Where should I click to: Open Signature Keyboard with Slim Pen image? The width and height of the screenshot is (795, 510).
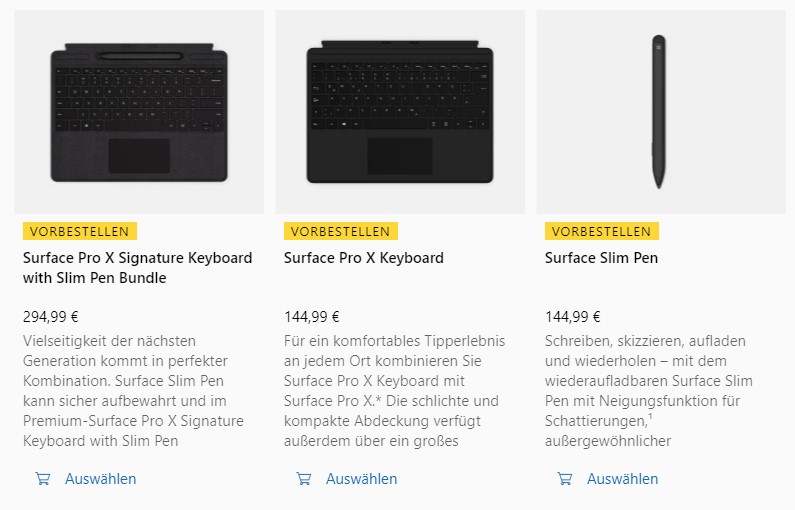(139, 112)
